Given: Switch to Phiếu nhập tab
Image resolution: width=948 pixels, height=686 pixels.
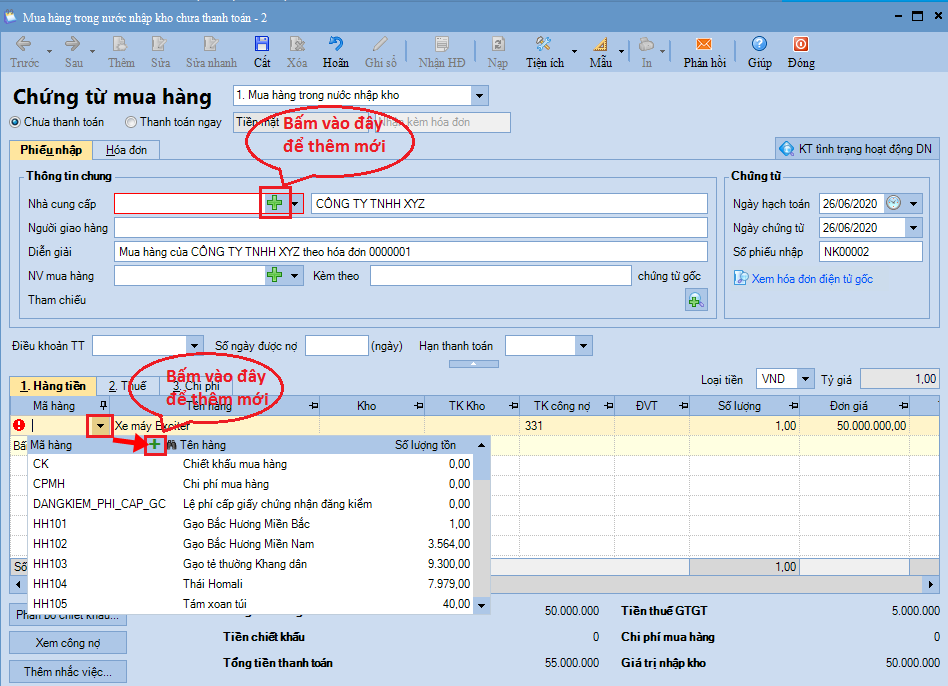Looking at the screenshot, I should coord(51,150).
